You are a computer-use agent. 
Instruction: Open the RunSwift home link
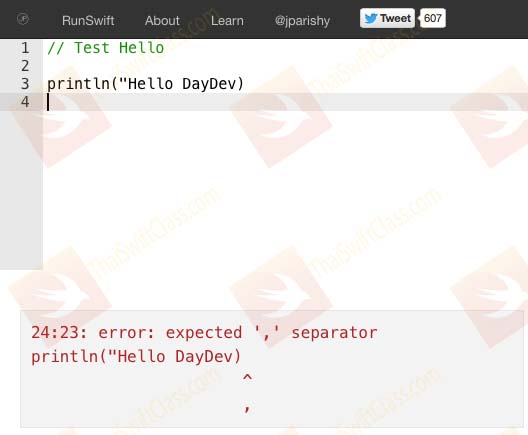[x=88, y=21]
